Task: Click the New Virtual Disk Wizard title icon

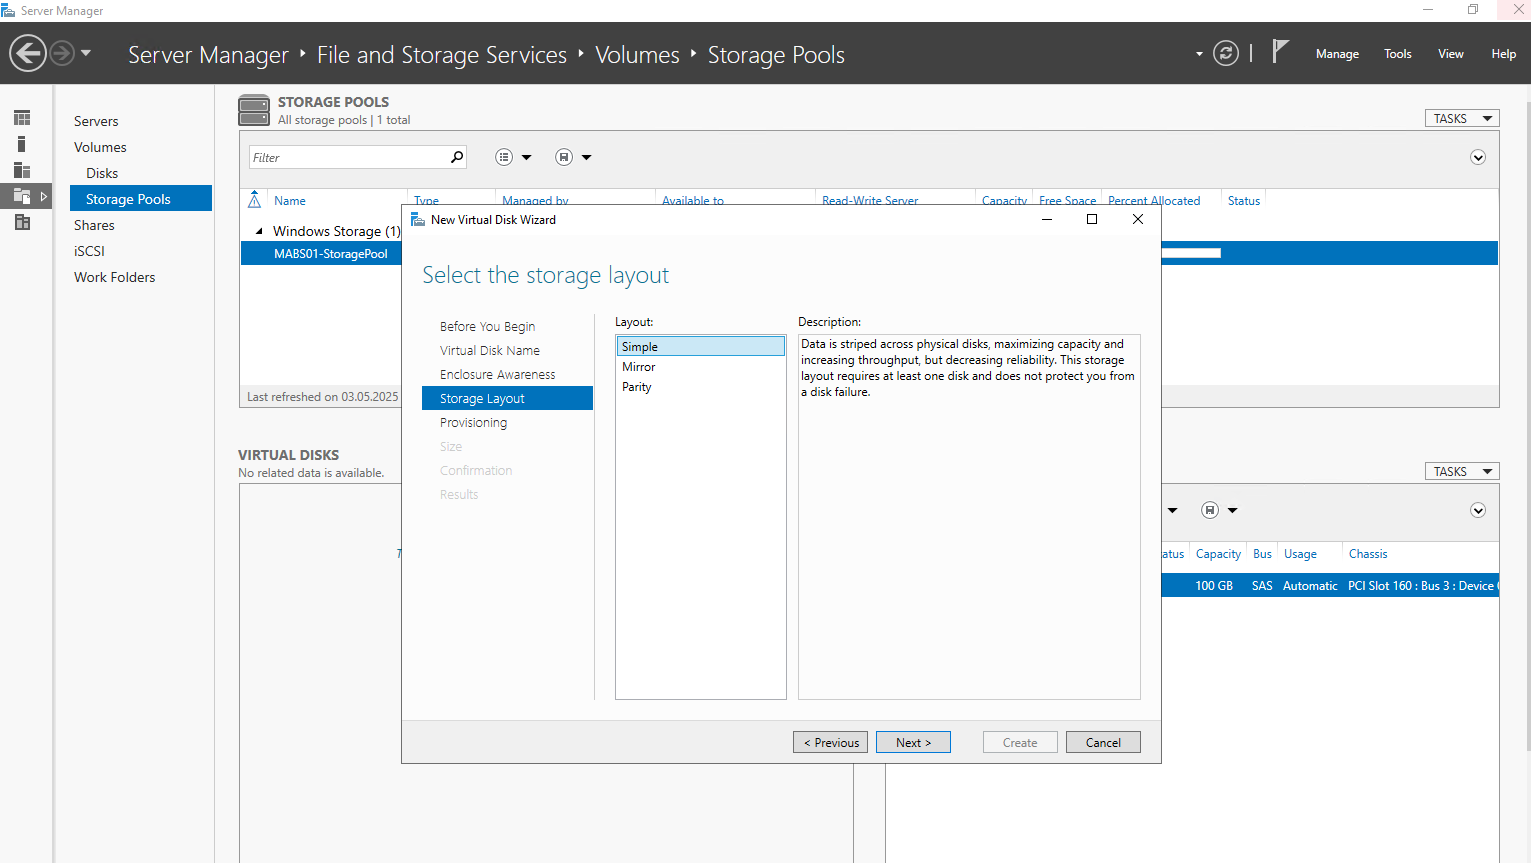Action: click(x=418, y=219)
